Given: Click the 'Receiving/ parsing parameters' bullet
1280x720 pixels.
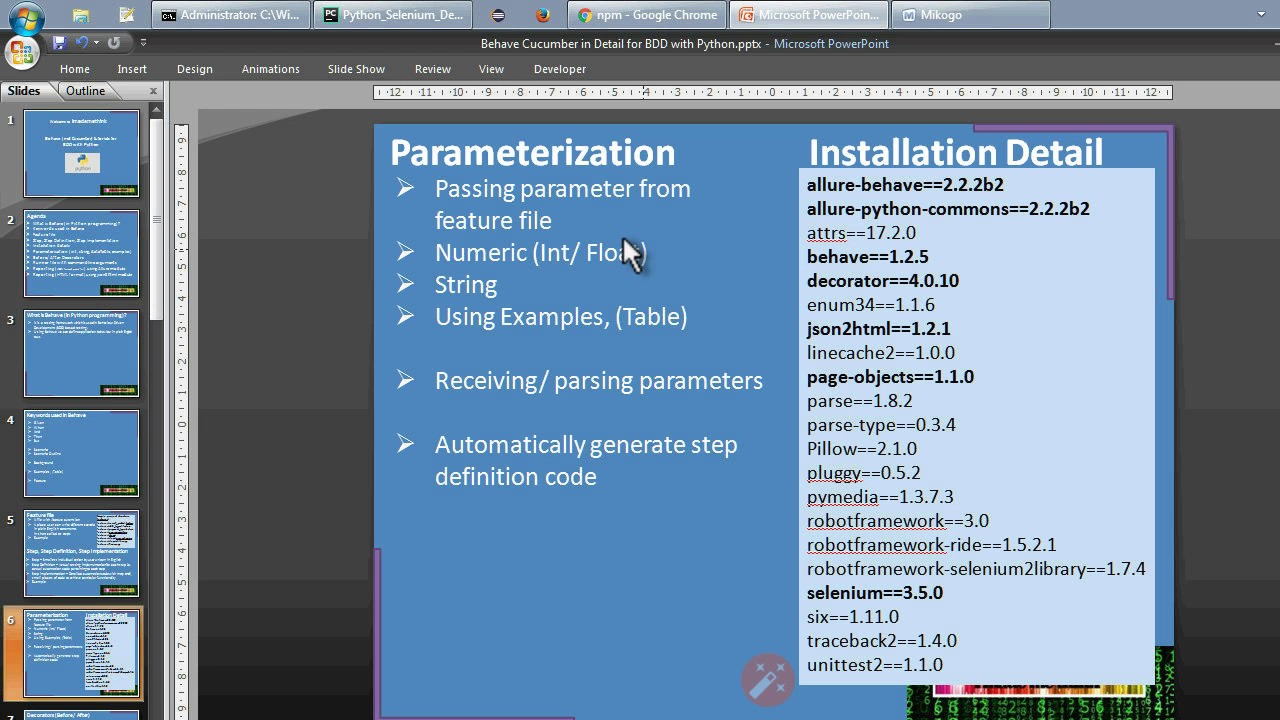Looking at the screenshot, I should tap(598, 381).
